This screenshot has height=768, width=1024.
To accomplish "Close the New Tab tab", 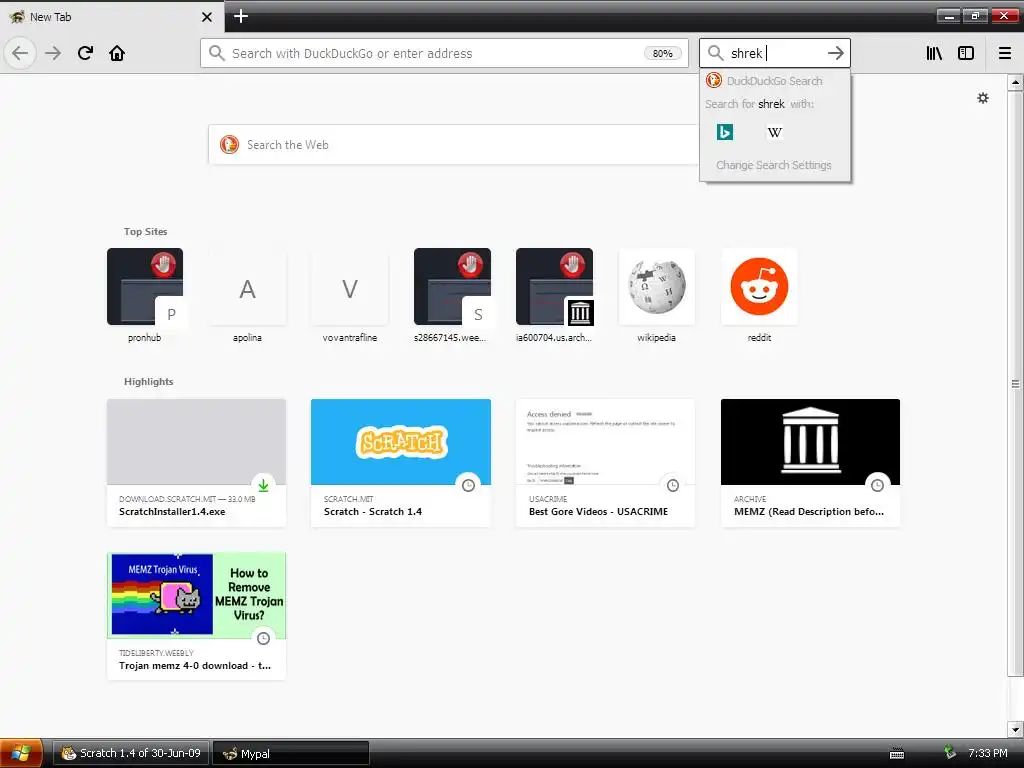I will point(207,17).
